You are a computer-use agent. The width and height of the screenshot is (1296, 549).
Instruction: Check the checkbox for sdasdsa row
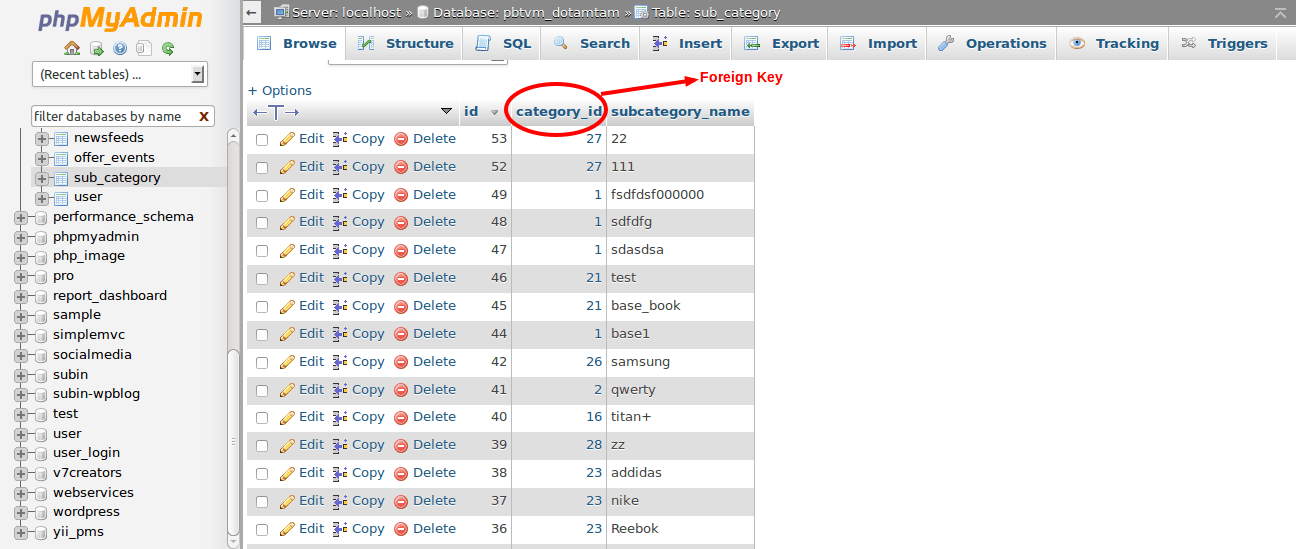pos(262,251)
